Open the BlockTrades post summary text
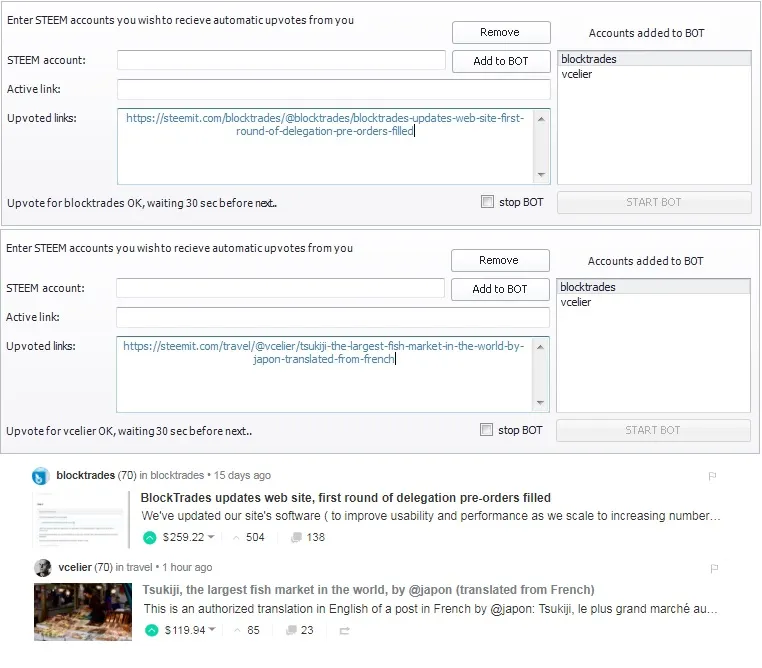The height and width of the screenshot is (668, 762). coord(431,515)
